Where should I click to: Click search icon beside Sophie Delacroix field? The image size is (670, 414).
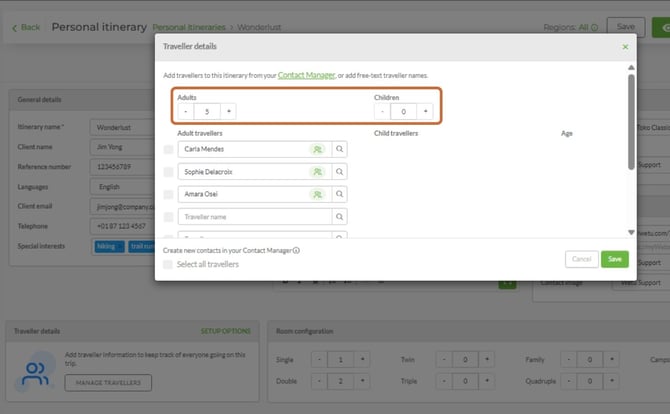[x=339, y=172]
